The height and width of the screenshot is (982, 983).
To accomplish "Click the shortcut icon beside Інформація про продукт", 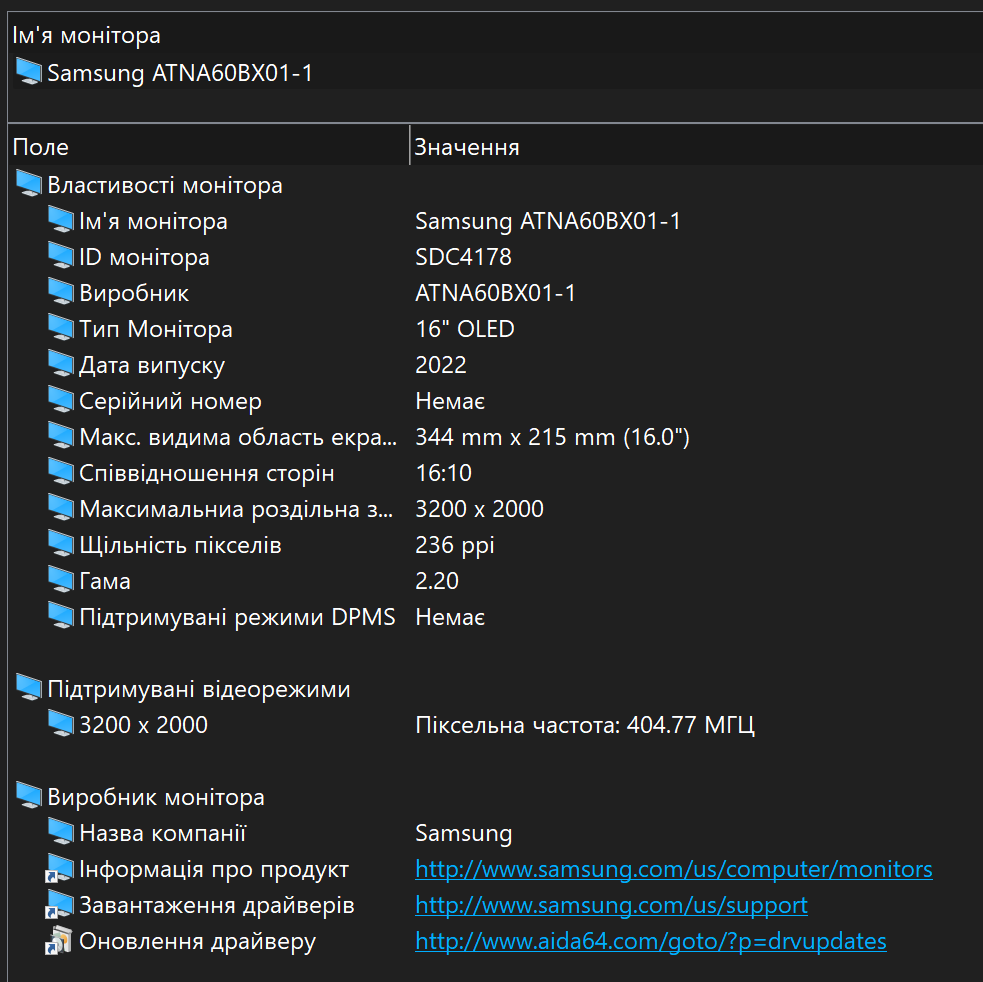I will 59,870.
